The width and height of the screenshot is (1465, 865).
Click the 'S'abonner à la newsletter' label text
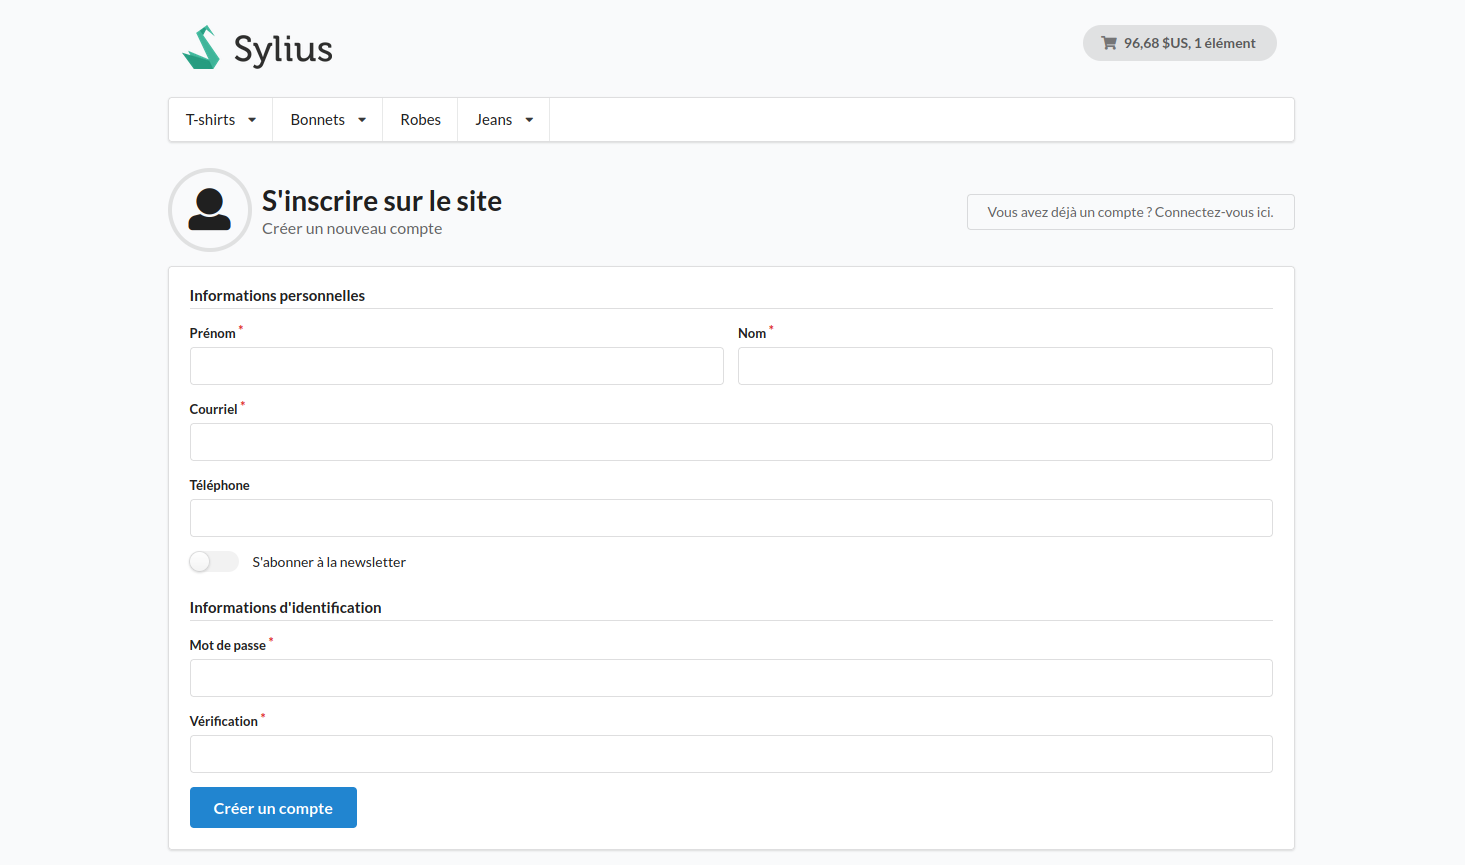(x=329, y=562)
